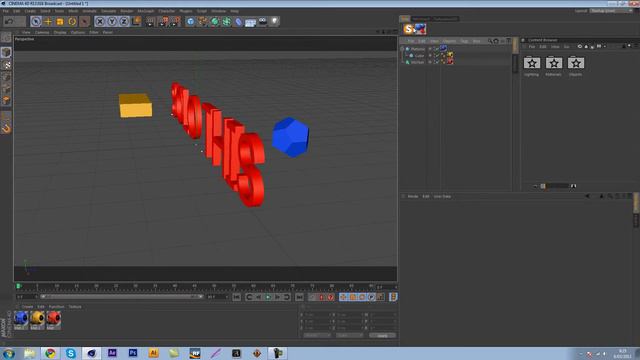Toggle the Platonic object's enable checkmark
The width and height of the screenshot is (640, 360).
[436, 49]
